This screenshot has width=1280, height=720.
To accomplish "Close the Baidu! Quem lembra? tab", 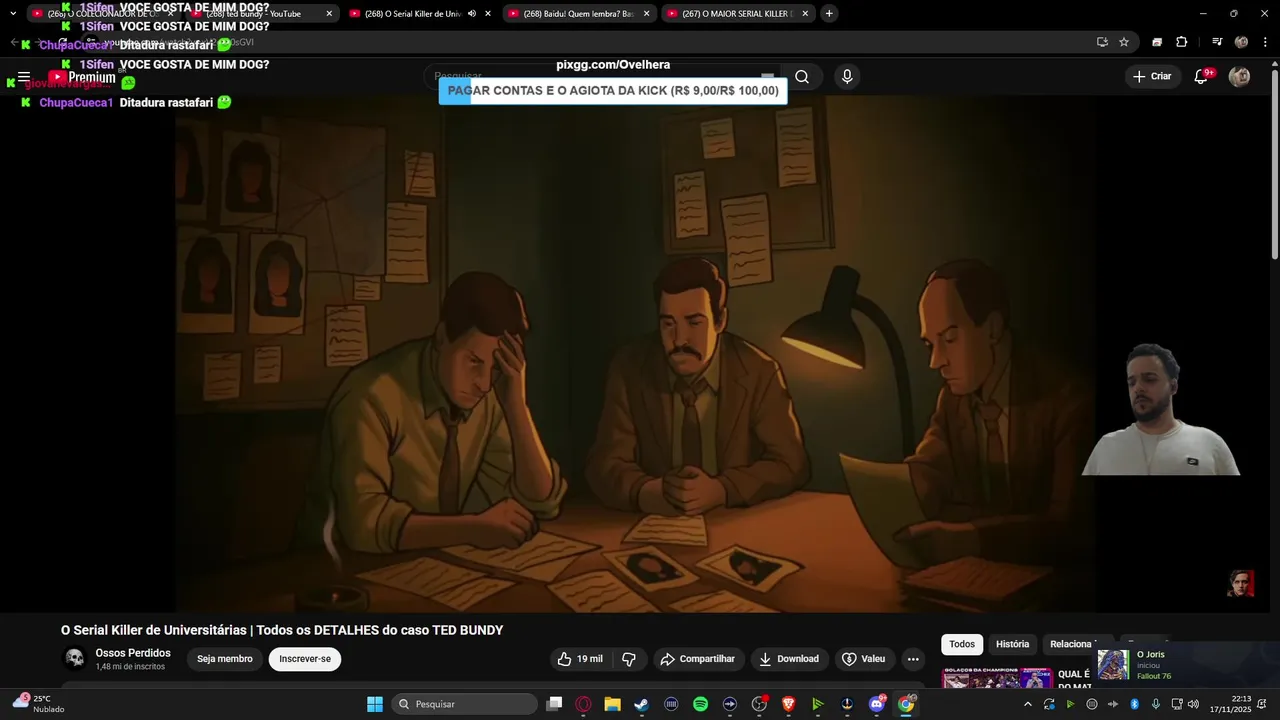I will tap(646, 14).
